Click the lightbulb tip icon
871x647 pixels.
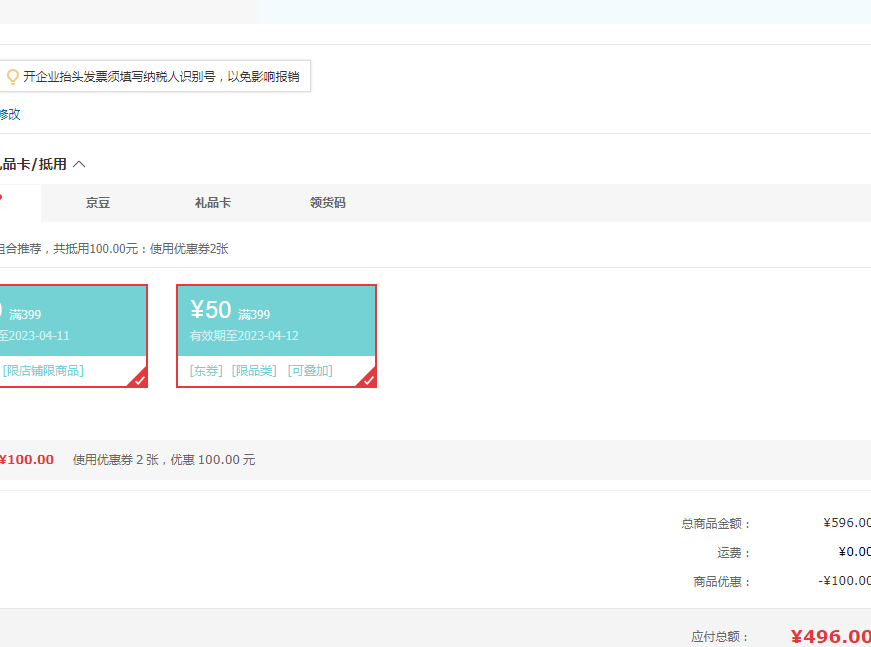click(12, 77)
